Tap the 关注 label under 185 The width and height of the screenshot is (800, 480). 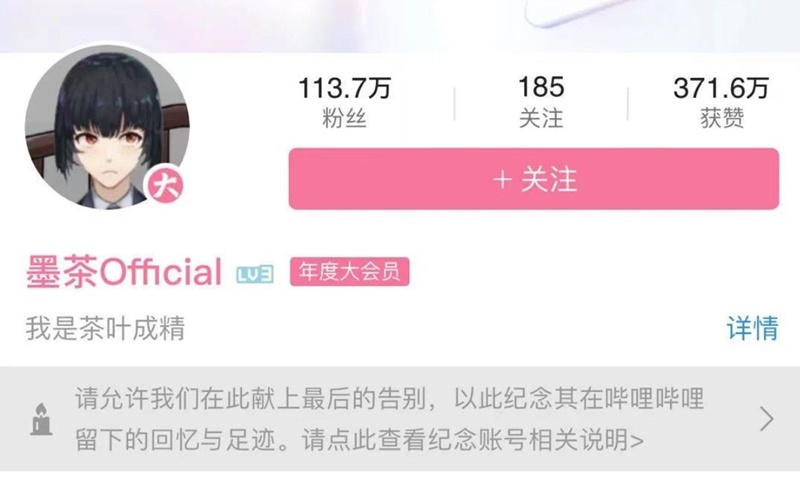pos(541,118)
